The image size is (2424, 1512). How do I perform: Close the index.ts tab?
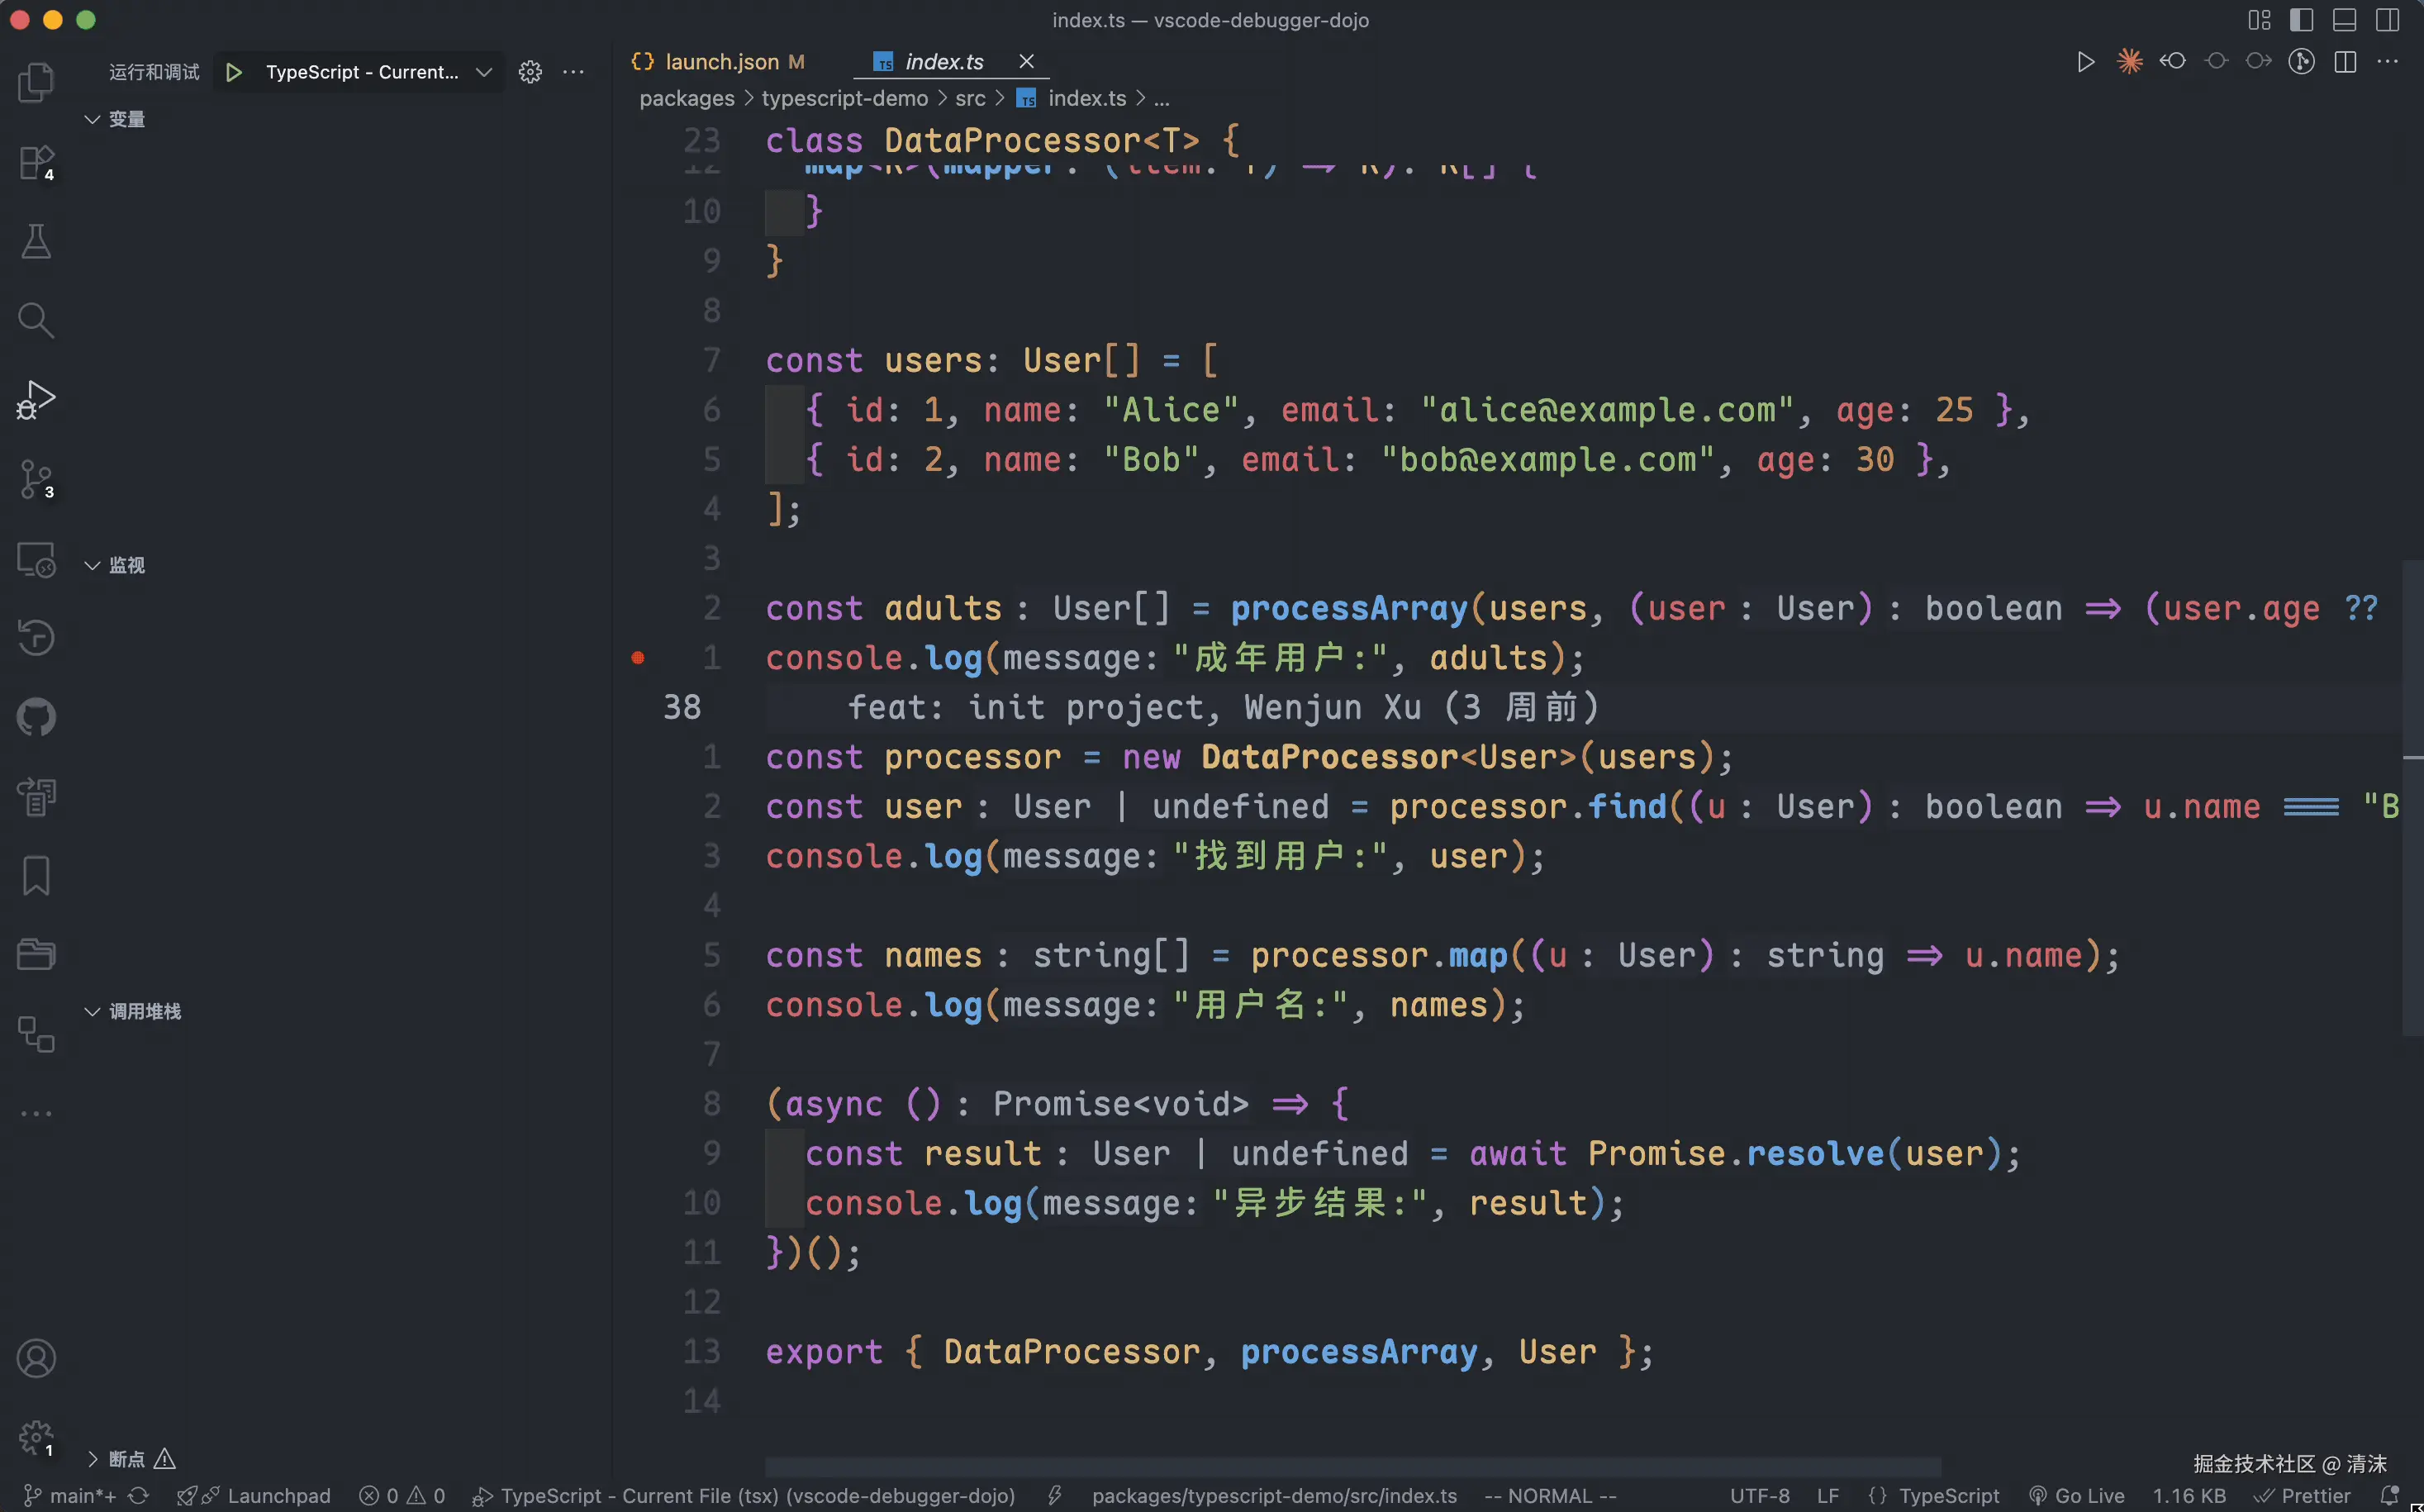1026,62
